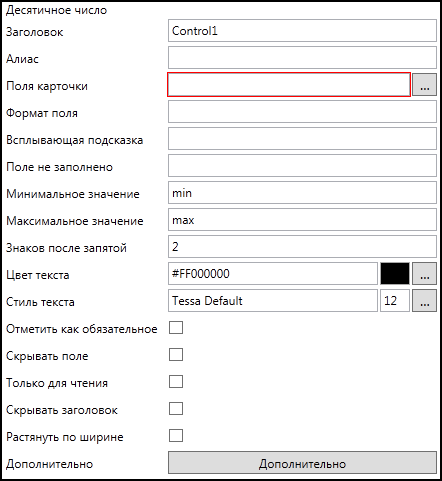Click the Поле не заполнено input field
Screen dimensions: 442x481
[302, 166]
